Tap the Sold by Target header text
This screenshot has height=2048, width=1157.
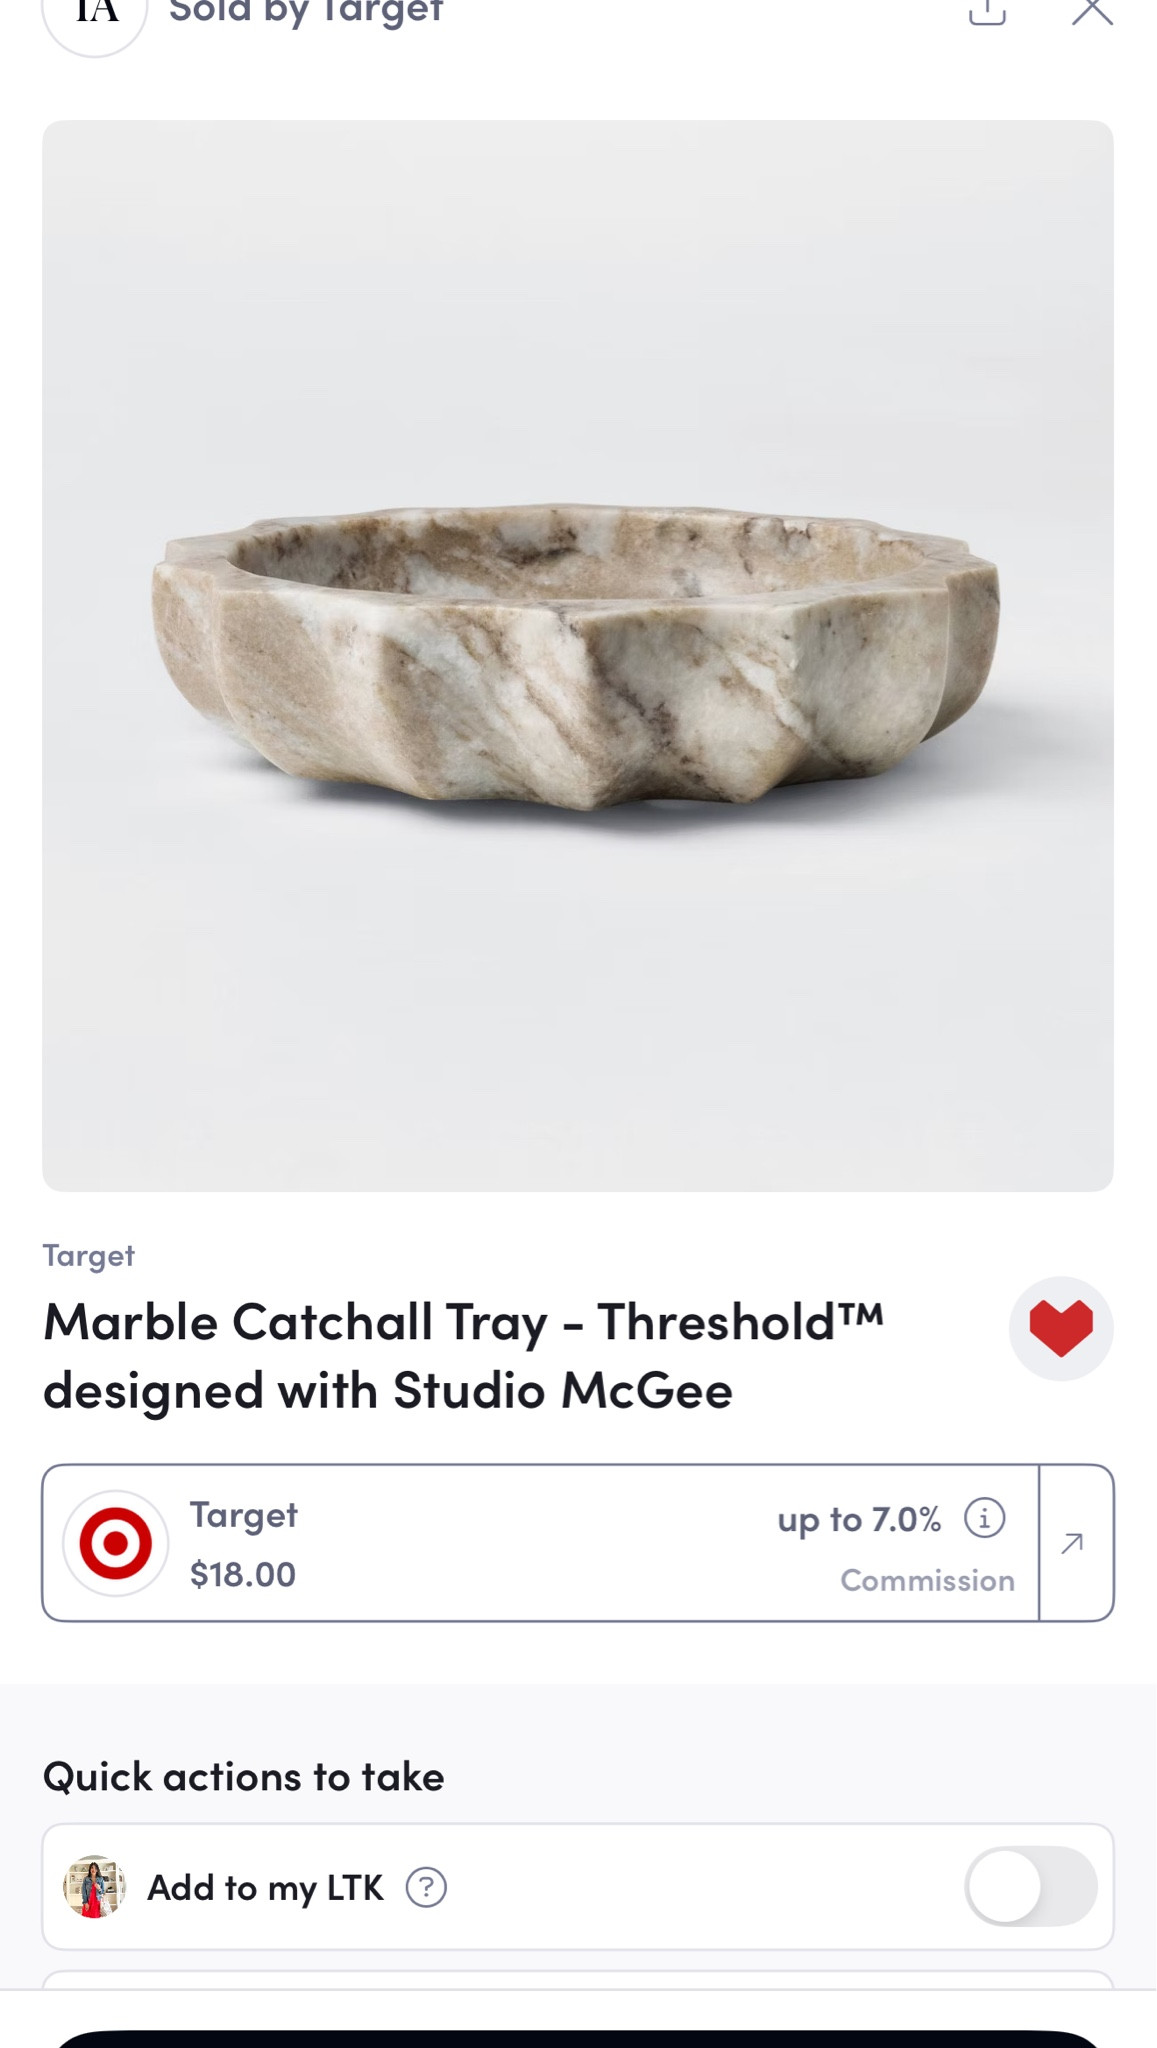306,12
